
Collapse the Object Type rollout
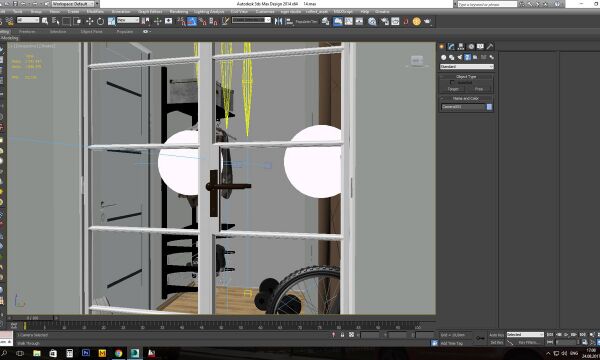tap(466, 77)
